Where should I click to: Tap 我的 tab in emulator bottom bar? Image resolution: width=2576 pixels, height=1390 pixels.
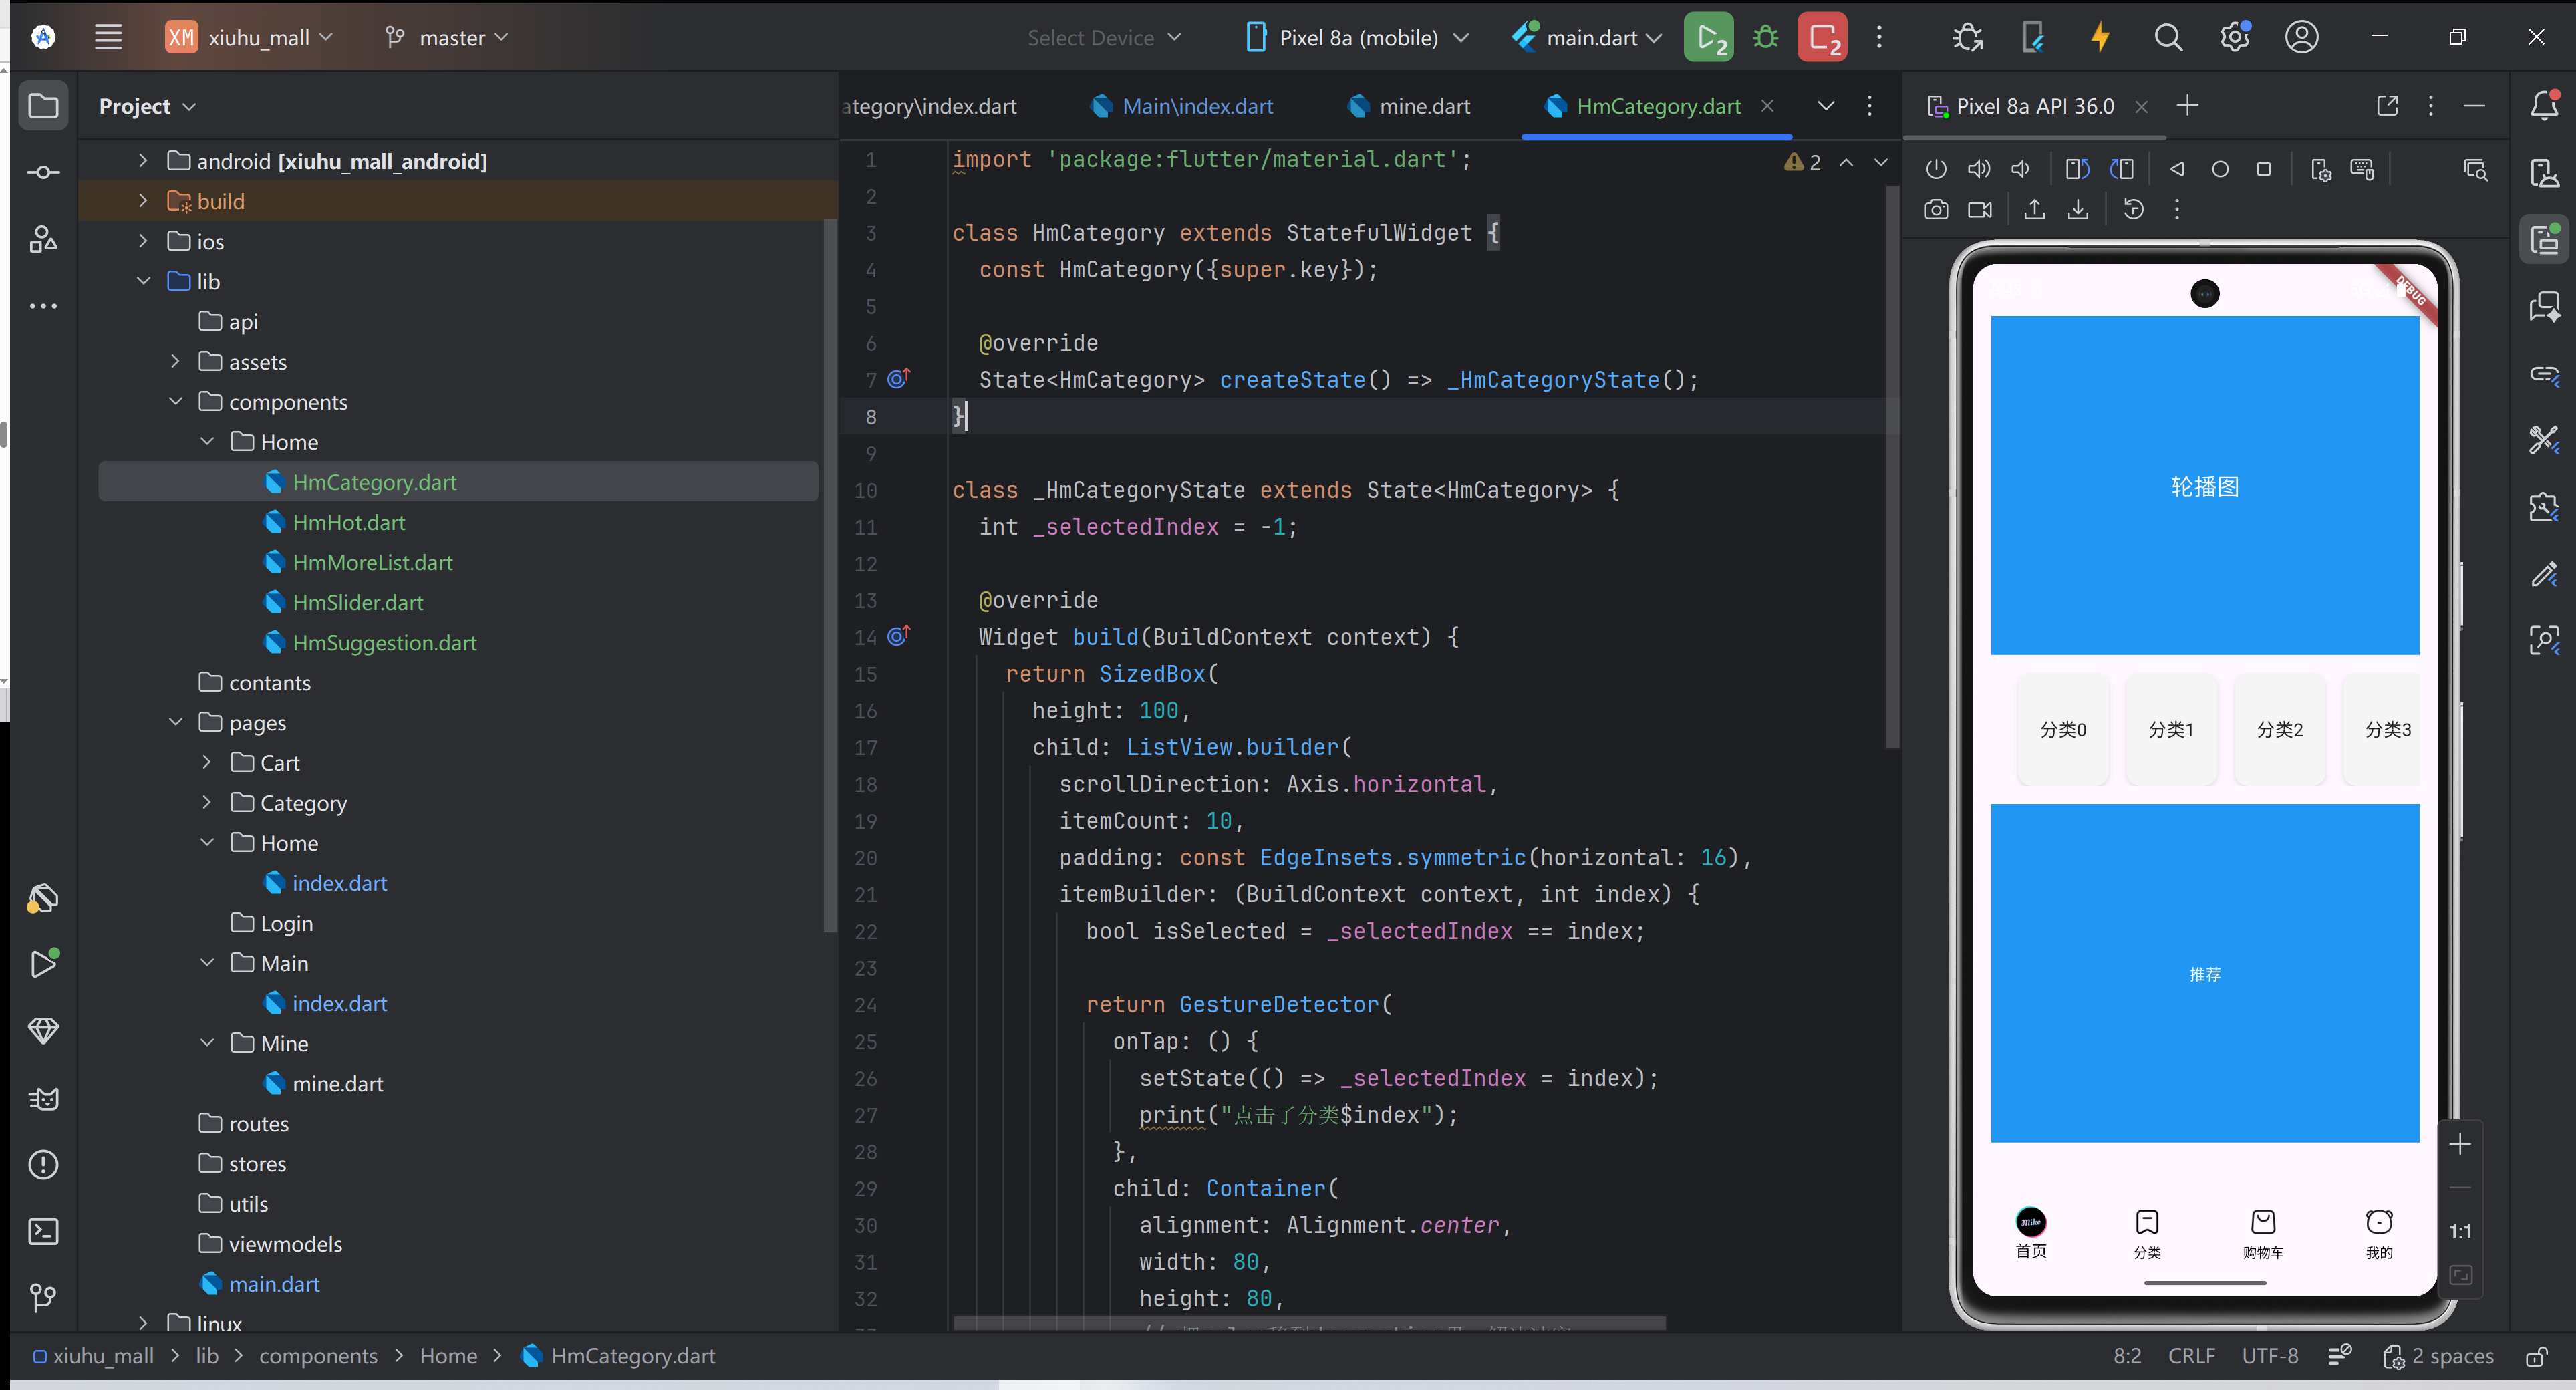tap(2379, 1233)
